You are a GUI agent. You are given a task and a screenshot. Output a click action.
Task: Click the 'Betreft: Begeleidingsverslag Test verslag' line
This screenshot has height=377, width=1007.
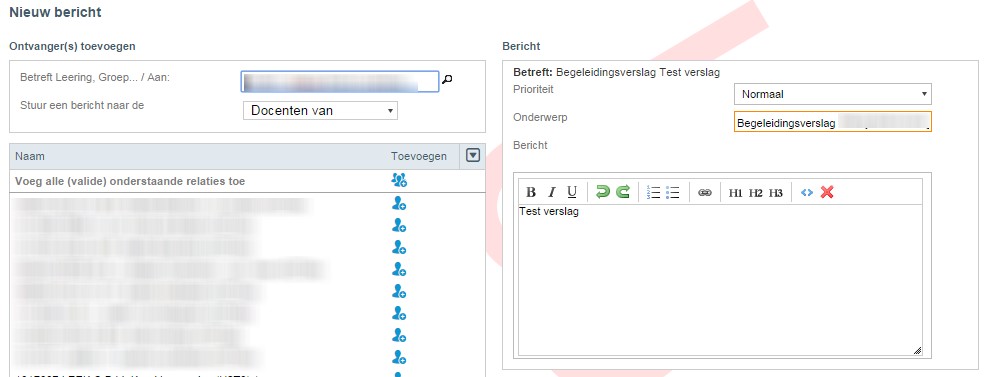pyautogui.click(x=617, y=73)
